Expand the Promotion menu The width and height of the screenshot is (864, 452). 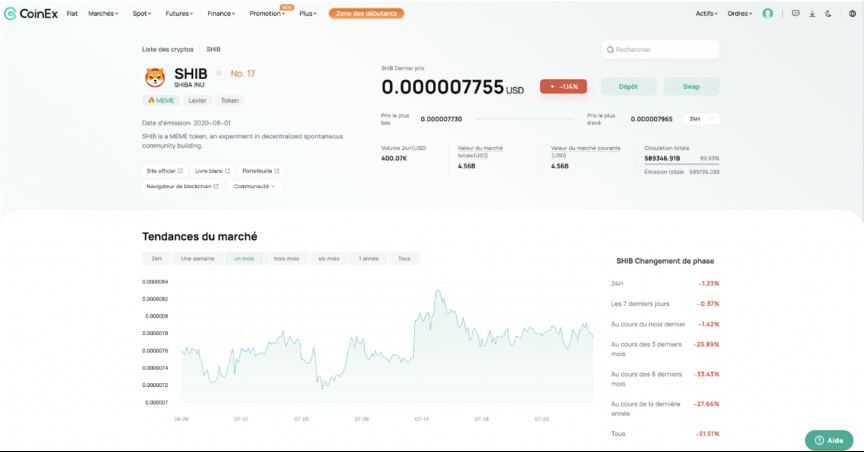pos(267,14)
